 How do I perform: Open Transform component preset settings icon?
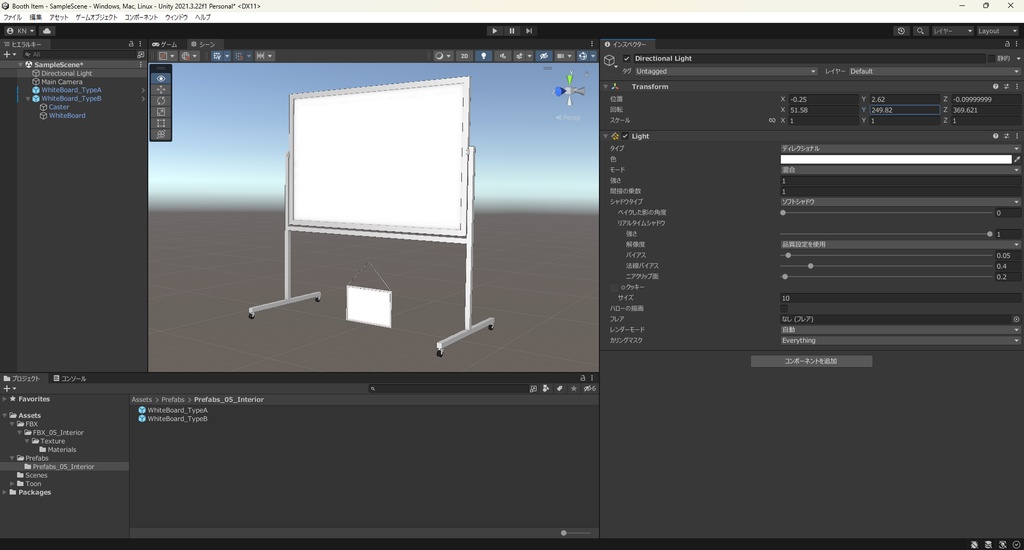click(x=1006, y=86)
